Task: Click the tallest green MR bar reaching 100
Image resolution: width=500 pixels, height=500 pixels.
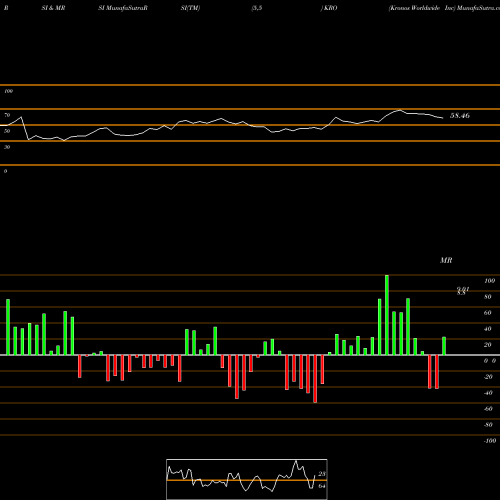Action: (387, 315)
